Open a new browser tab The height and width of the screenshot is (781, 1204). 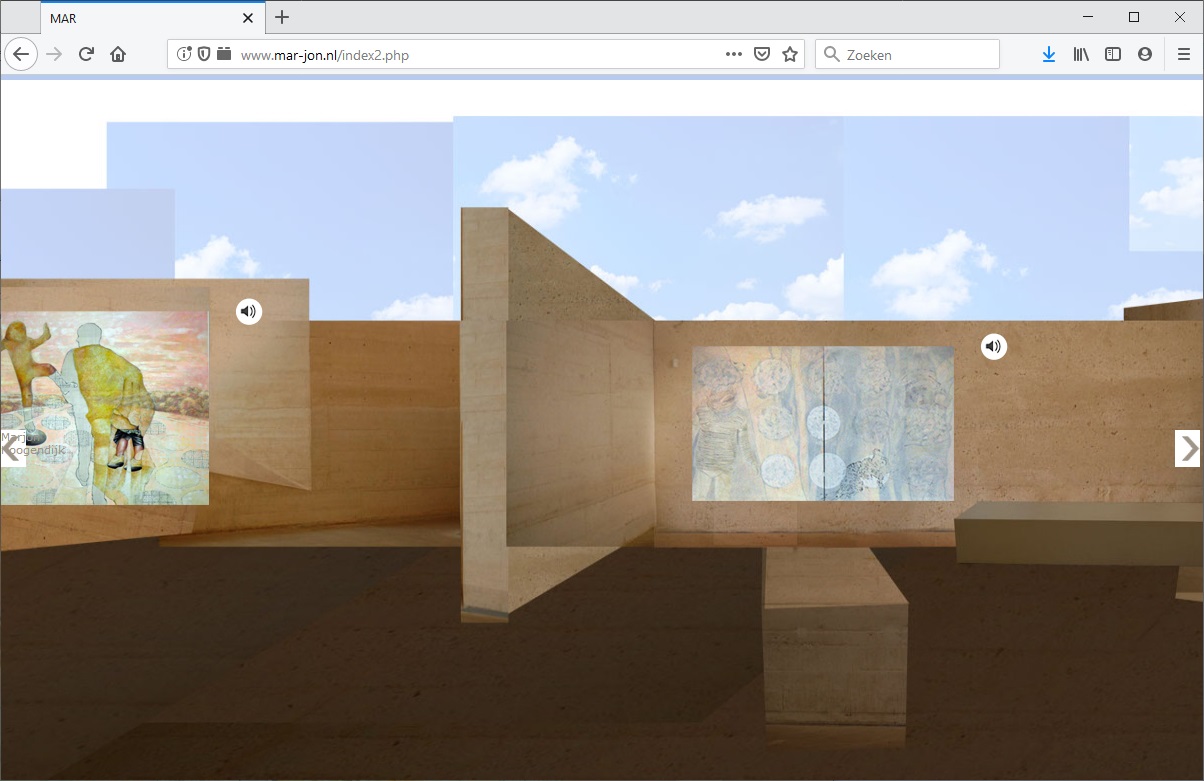[x=282, y=18]
